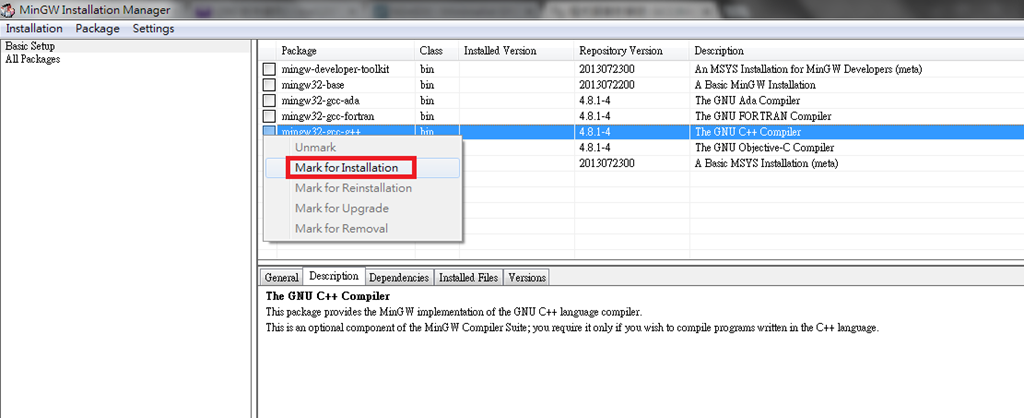Click Mark for Reinstallation in the context menu

point(362,188)
